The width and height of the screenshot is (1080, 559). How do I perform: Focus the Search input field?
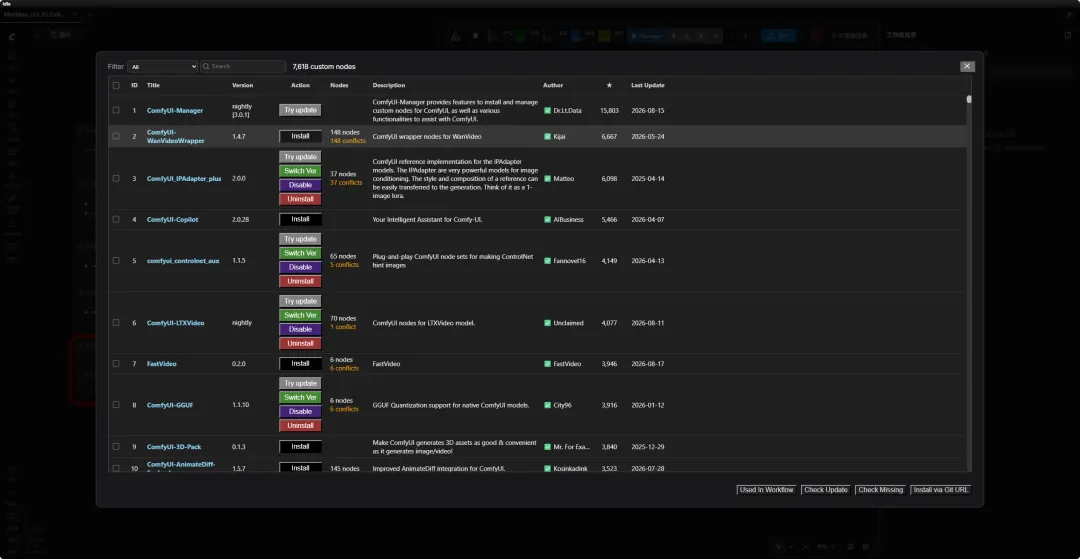pyautogui.click(x=243, y=67)
